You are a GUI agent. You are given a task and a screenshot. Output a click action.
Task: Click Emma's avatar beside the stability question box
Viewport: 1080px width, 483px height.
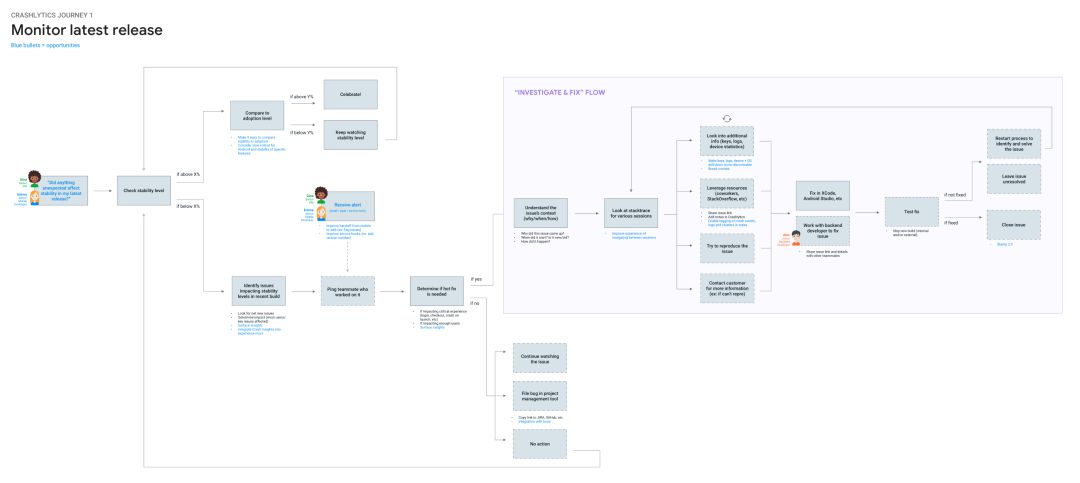point(34,196)
